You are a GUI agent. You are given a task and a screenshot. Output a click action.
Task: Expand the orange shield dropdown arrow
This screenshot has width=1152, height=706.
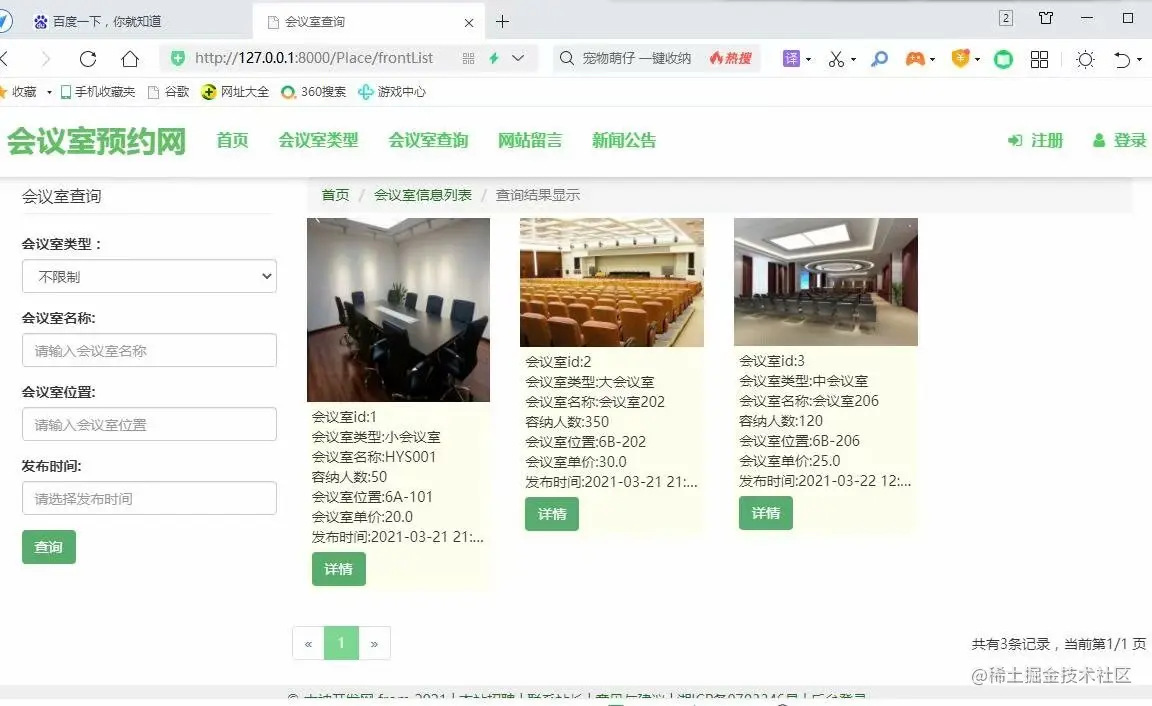977,60
